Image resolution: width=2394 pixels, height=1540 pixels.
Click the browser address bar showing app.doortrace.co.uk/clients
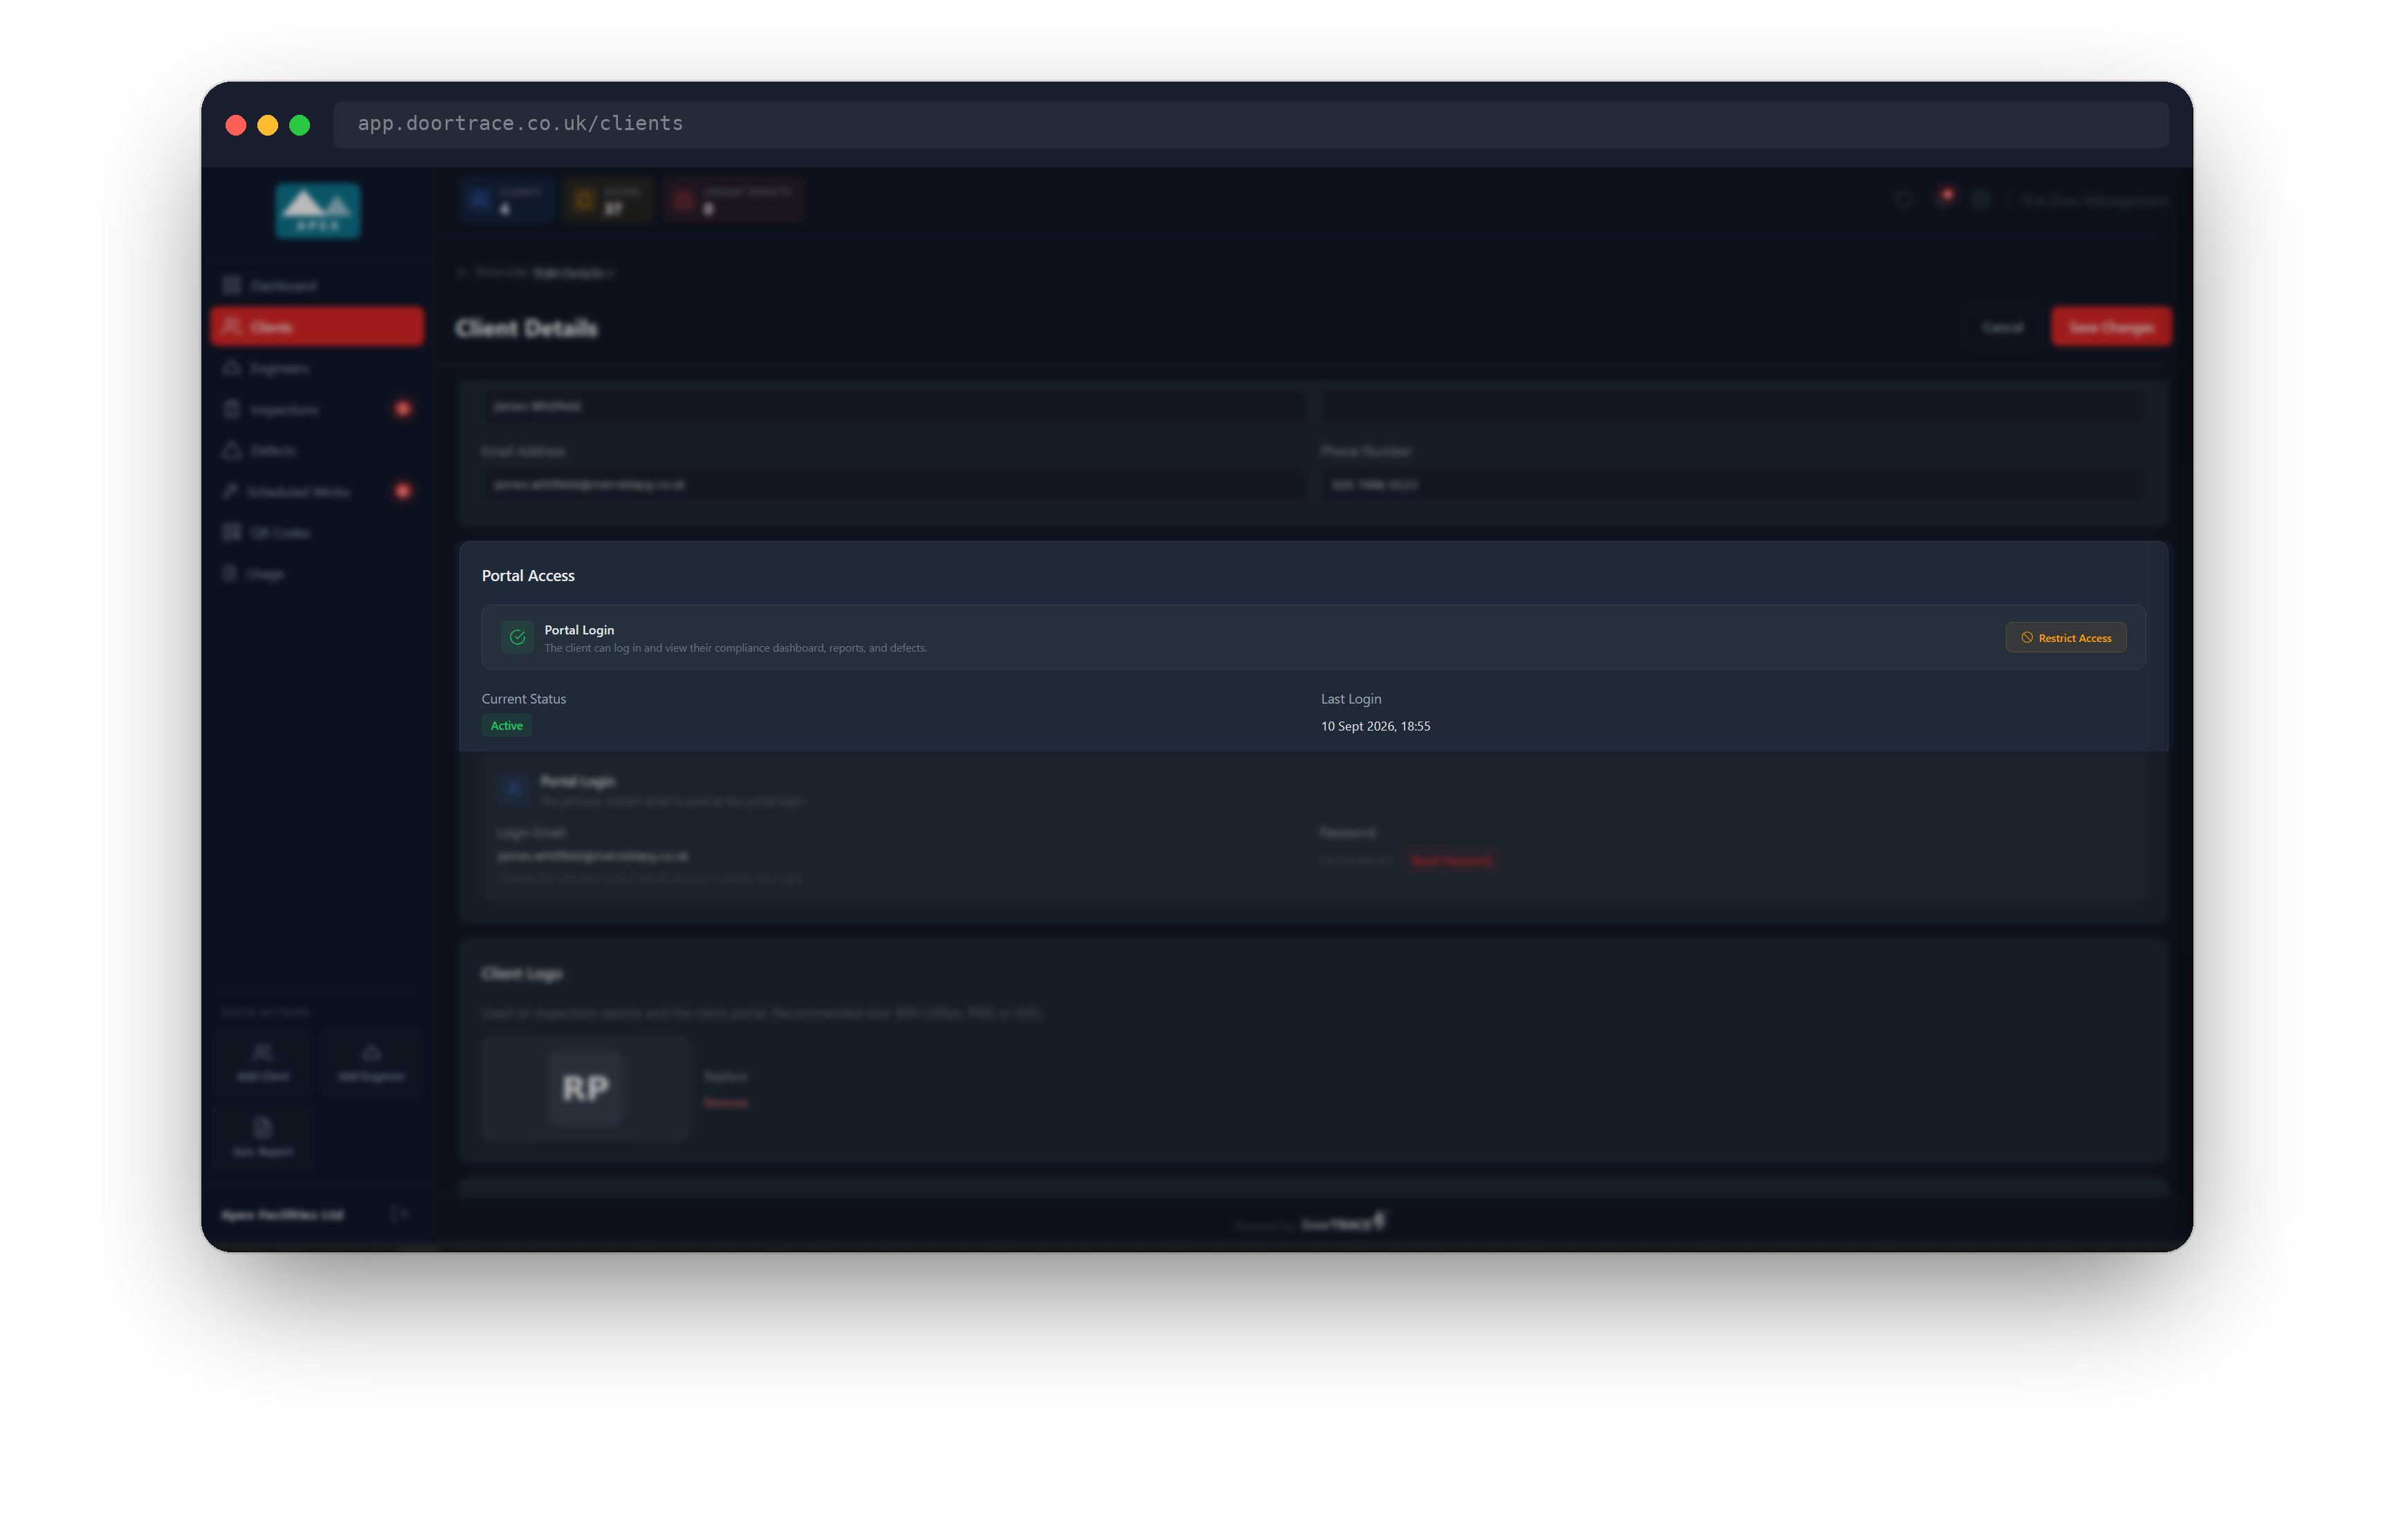tap(1250, 124)
